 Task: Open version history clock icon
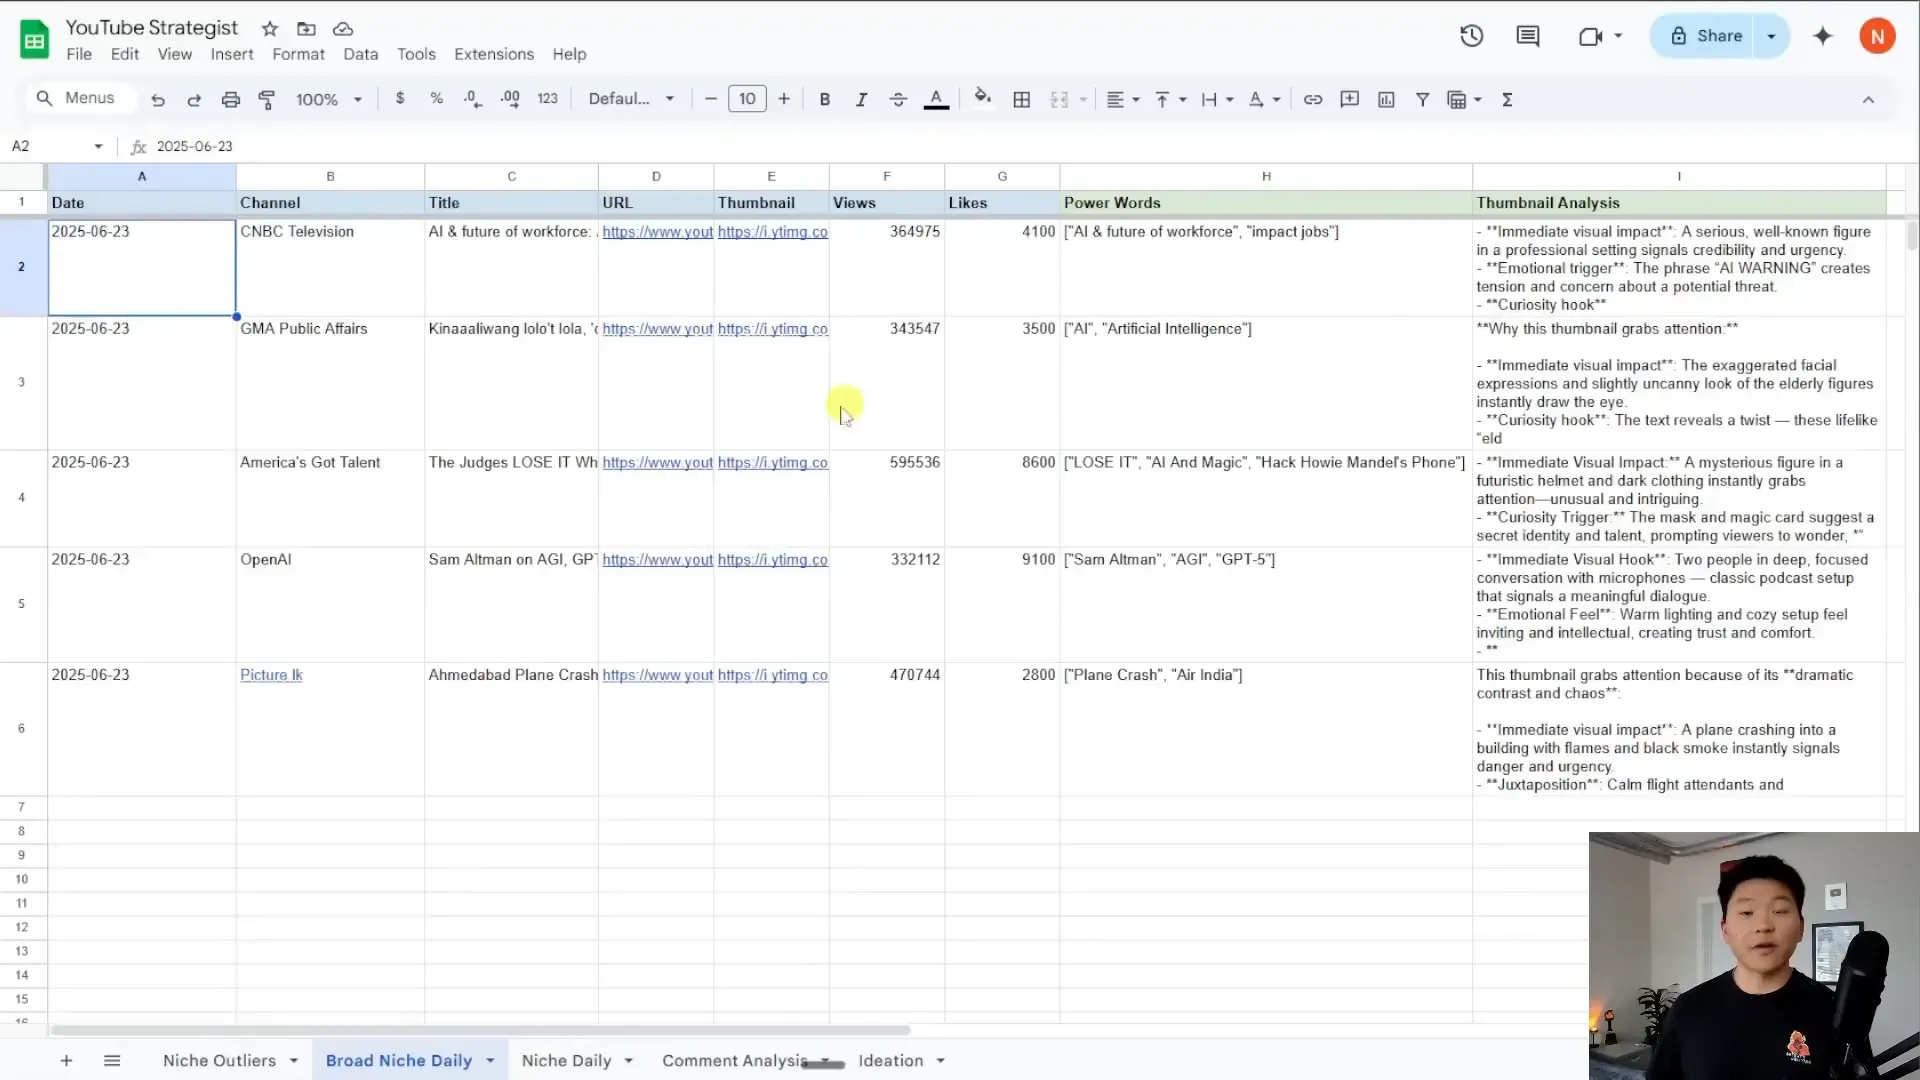click(x=1471, y=36)
